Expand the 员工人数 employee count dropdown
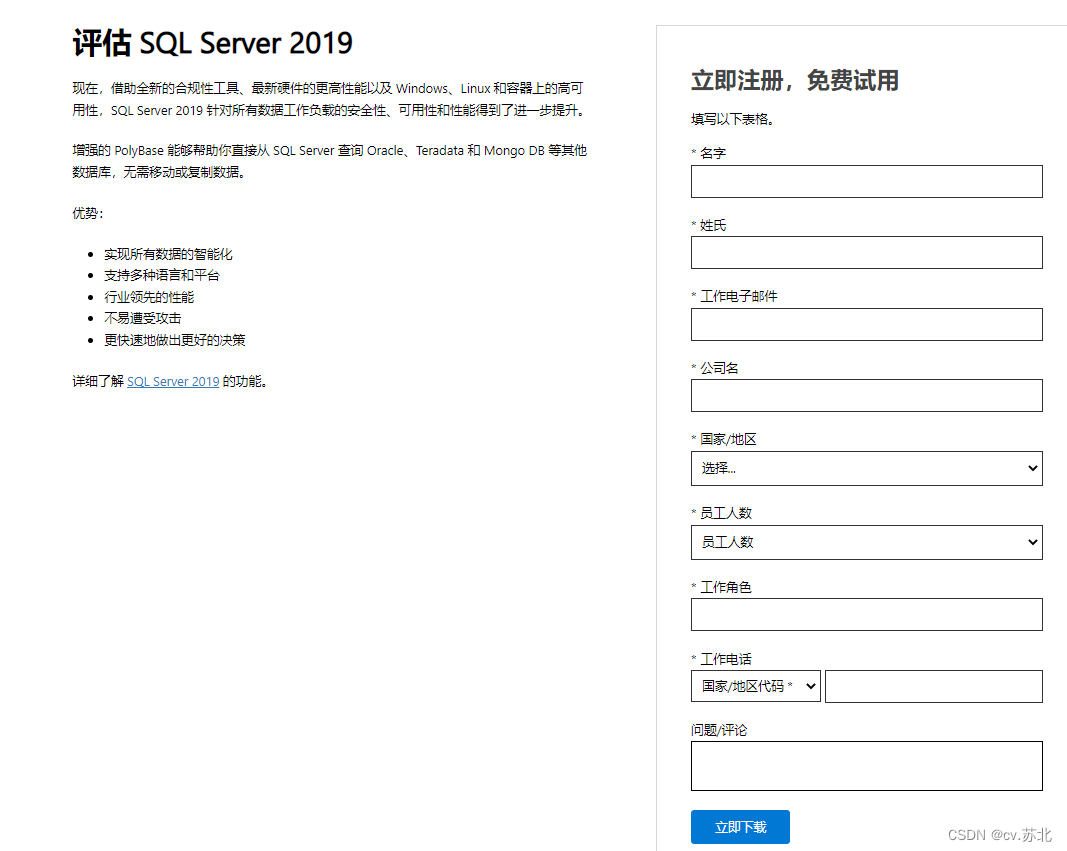1067x851 pixels. click(x=866, y=542)
